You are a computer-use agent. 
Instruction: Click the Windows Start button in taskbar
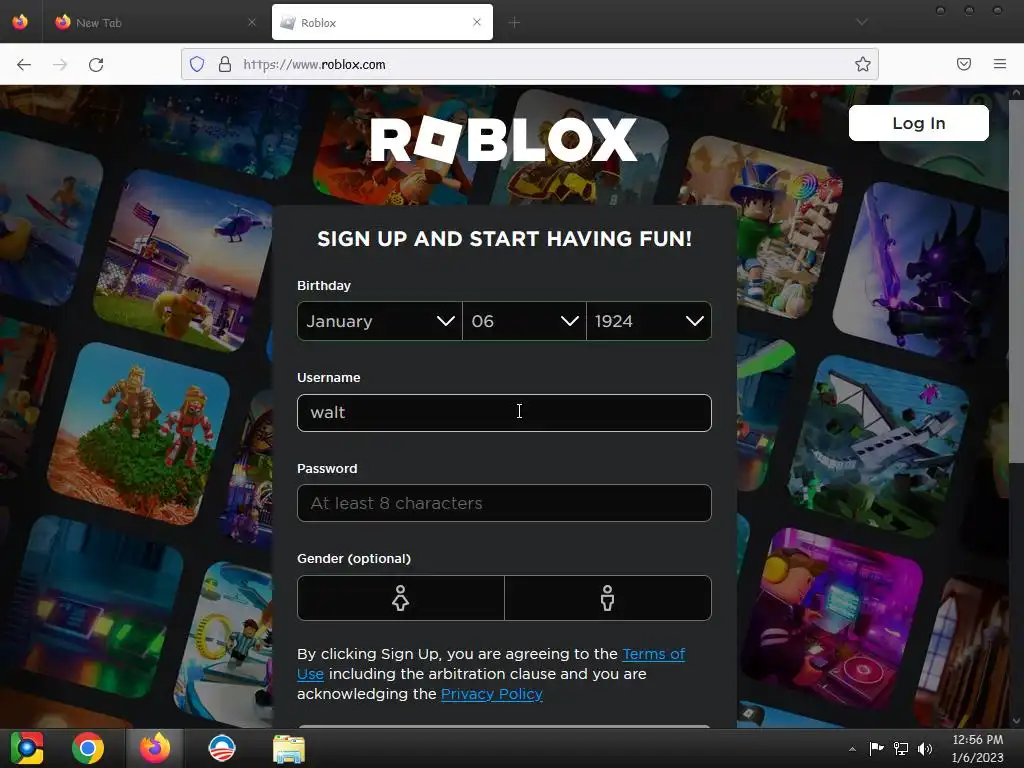(27, 748)
